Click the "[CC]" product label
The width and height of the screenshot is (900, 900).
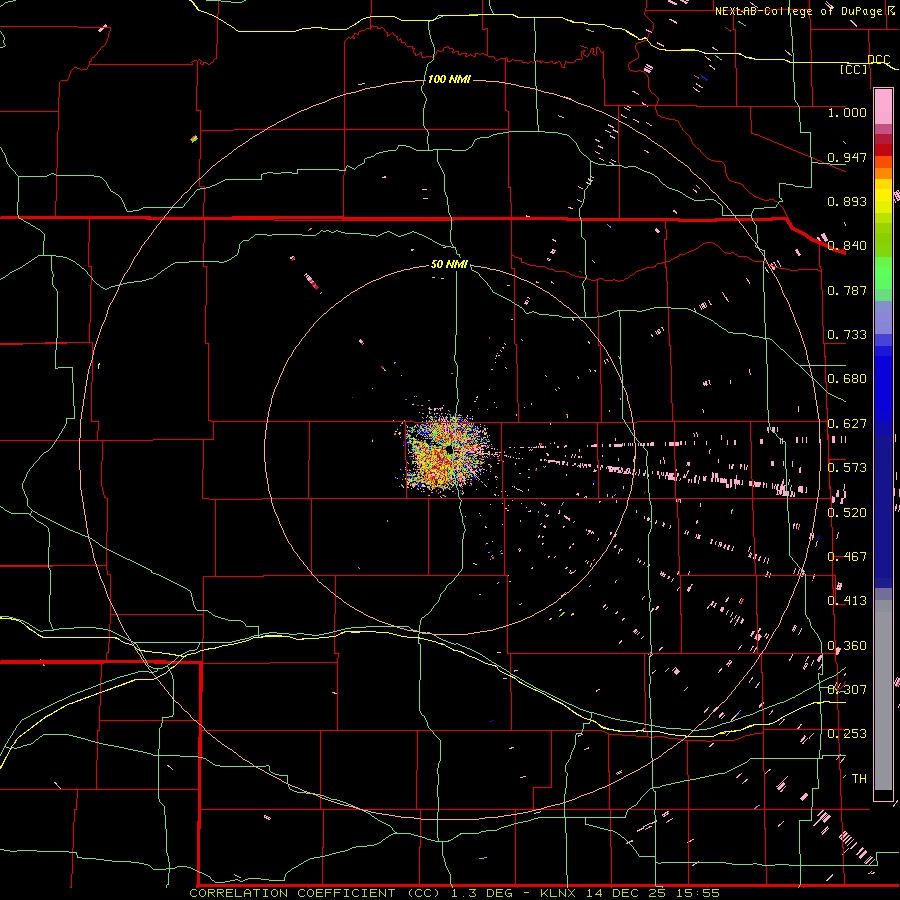click(854, 69)
